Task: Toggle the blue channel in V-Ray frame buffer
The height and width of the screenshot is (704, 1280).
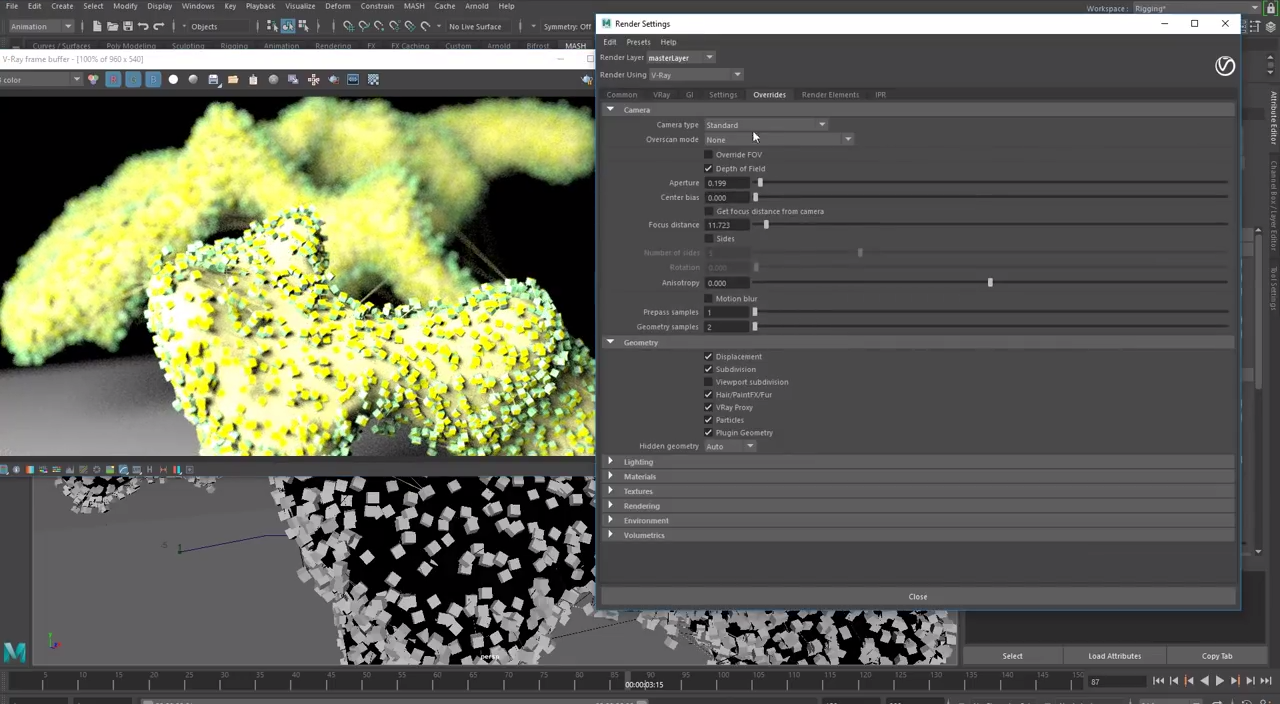Action: 154,79
